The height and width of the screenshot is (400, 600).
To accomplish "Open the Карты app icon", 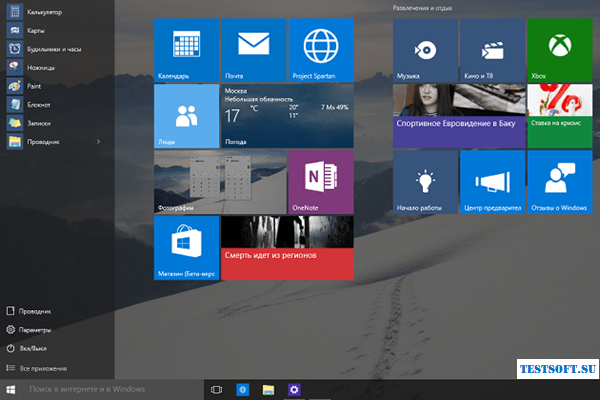I will tap(15, 30).
